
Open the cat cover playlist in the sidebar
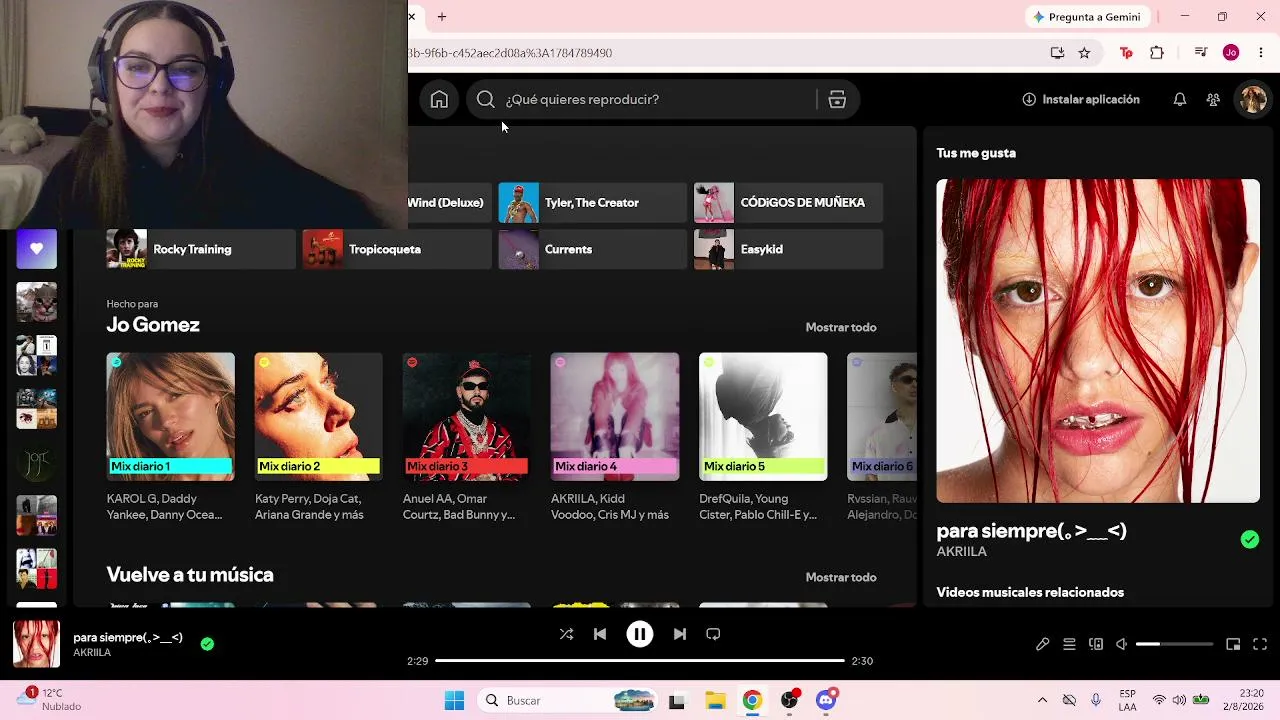(36, 302)
